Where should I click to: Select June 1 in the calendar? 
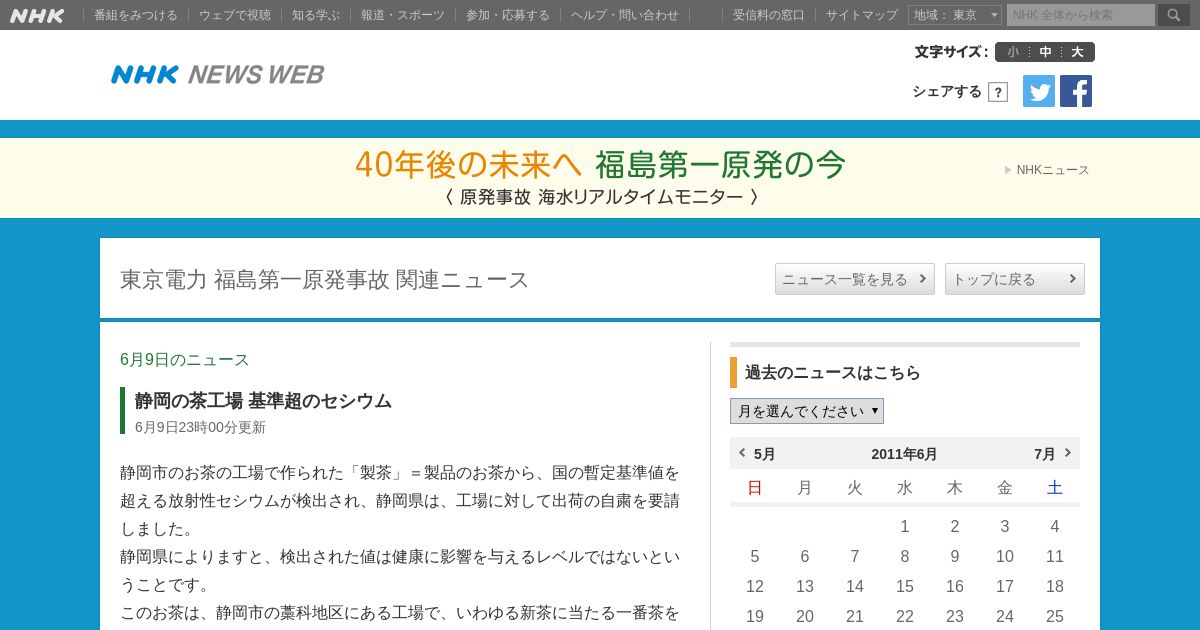(905, 527)
